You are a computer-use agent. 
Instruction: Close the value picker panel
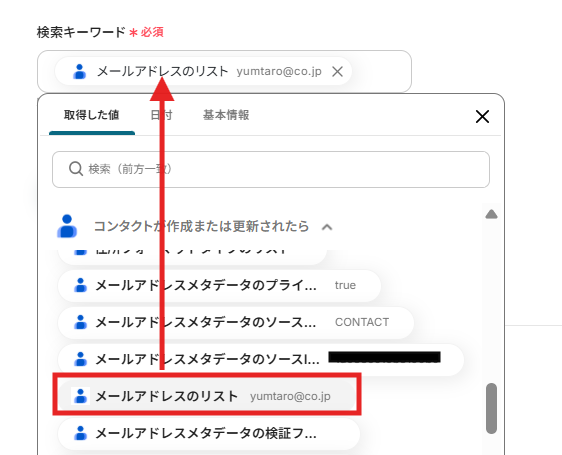(482, 117)
